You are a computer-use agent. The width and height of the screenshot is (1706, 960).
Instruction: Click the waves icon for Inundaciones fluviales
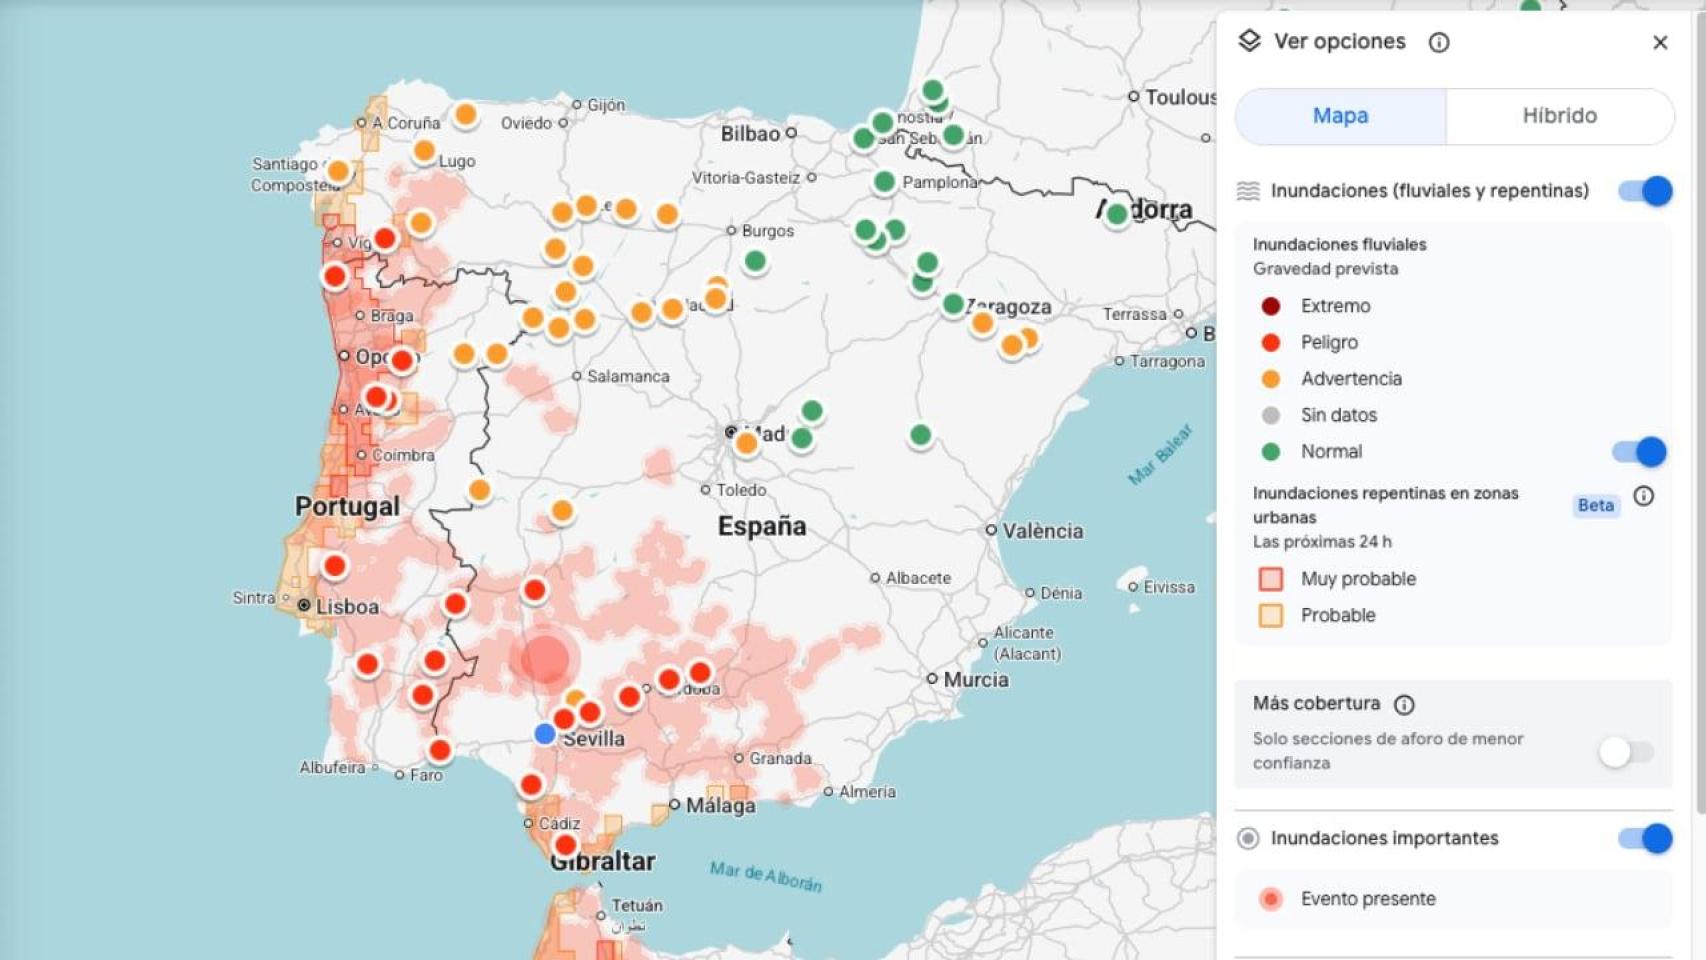point(1248,189)
